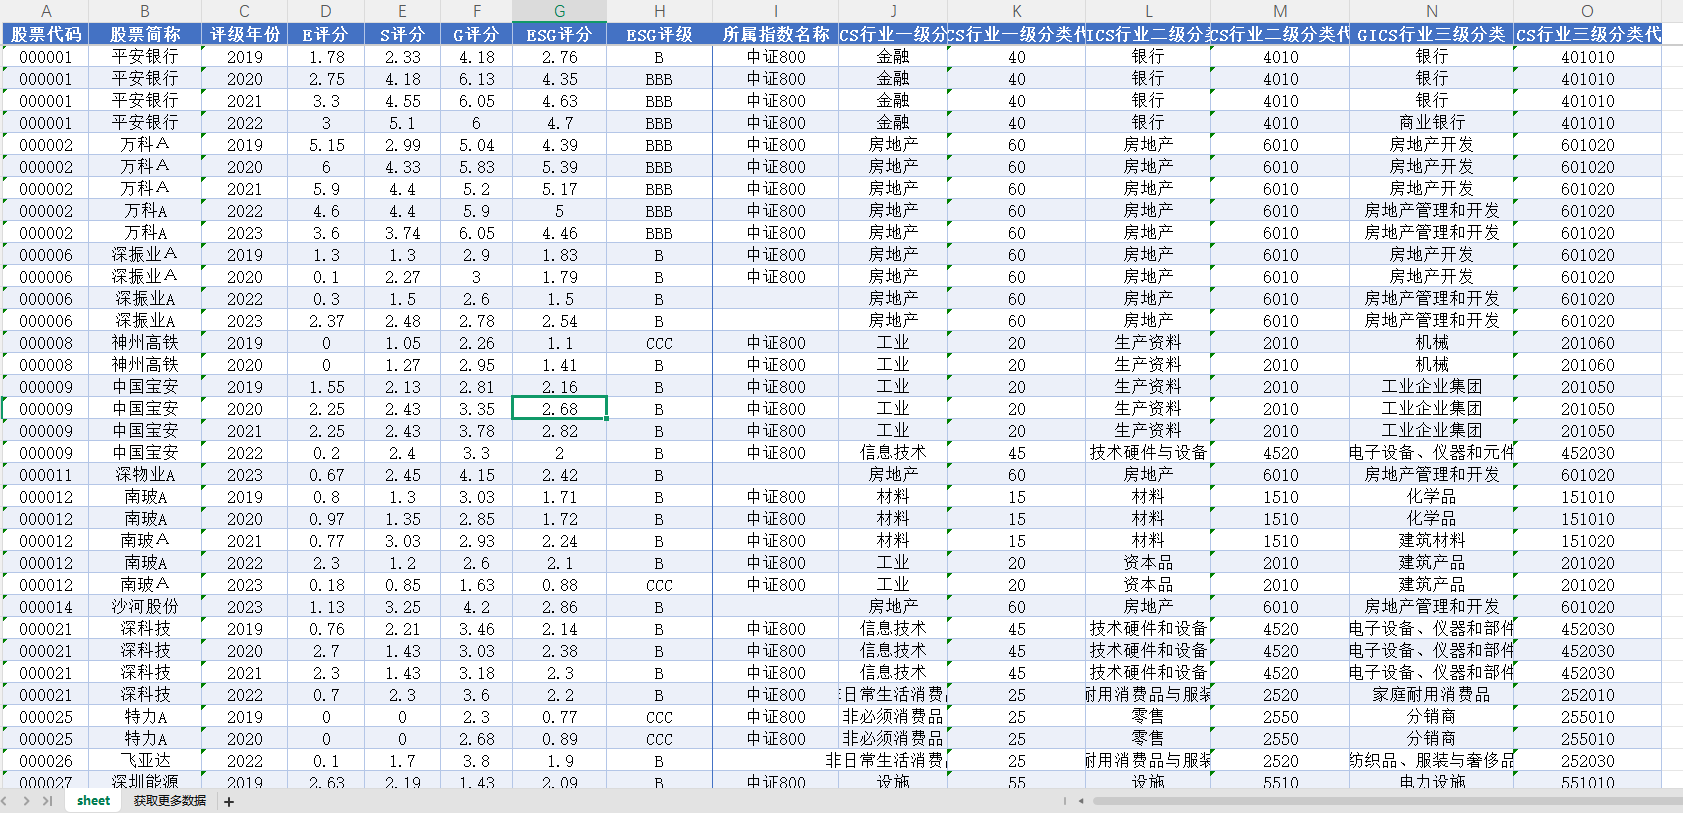Select the active cell showing 2.68

pos(559,408)
